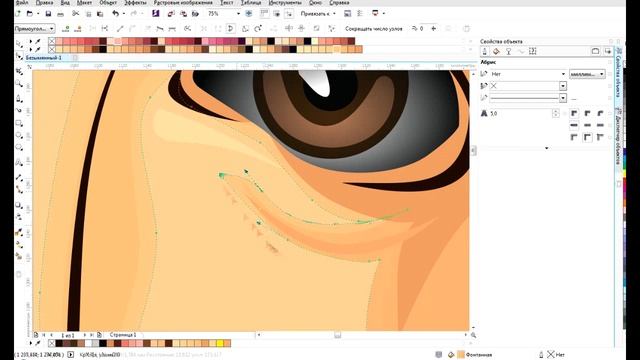Select the Parallel Dimension tool
This screenshot has height=360, width=640.
(x=19, y=177)
